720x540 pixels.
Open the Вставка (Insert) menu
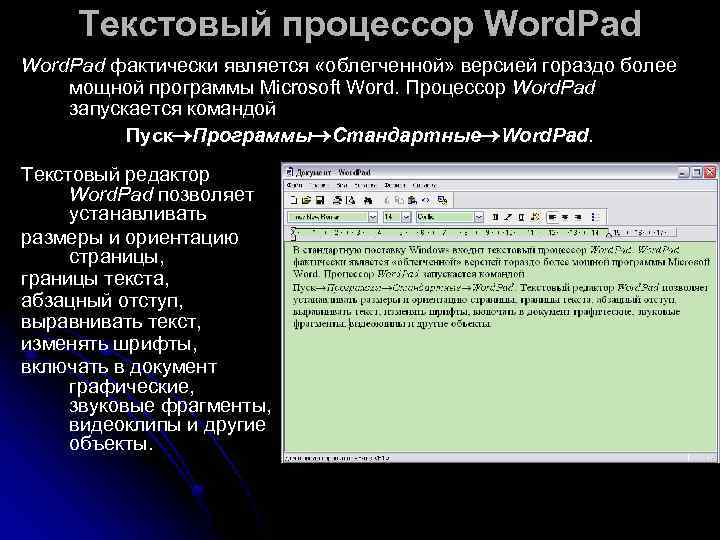pyautogui.click(x=366, y=186)
